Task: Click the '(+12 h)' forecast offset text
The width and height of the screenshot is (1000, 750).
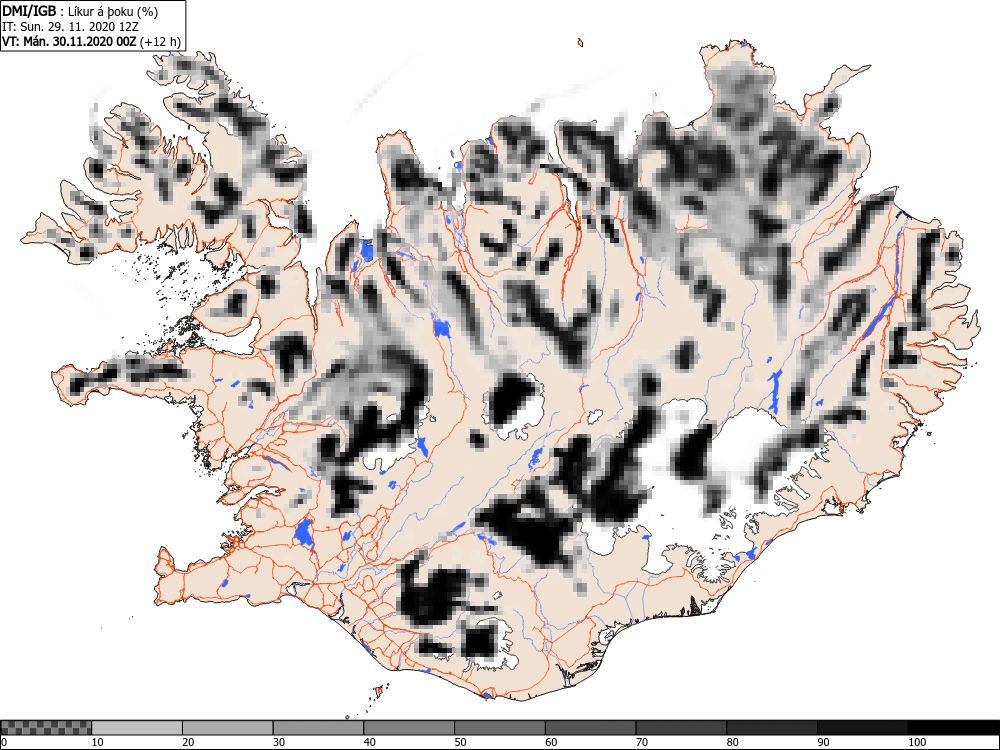Action: pyautogui.click(x=160, y=42)
